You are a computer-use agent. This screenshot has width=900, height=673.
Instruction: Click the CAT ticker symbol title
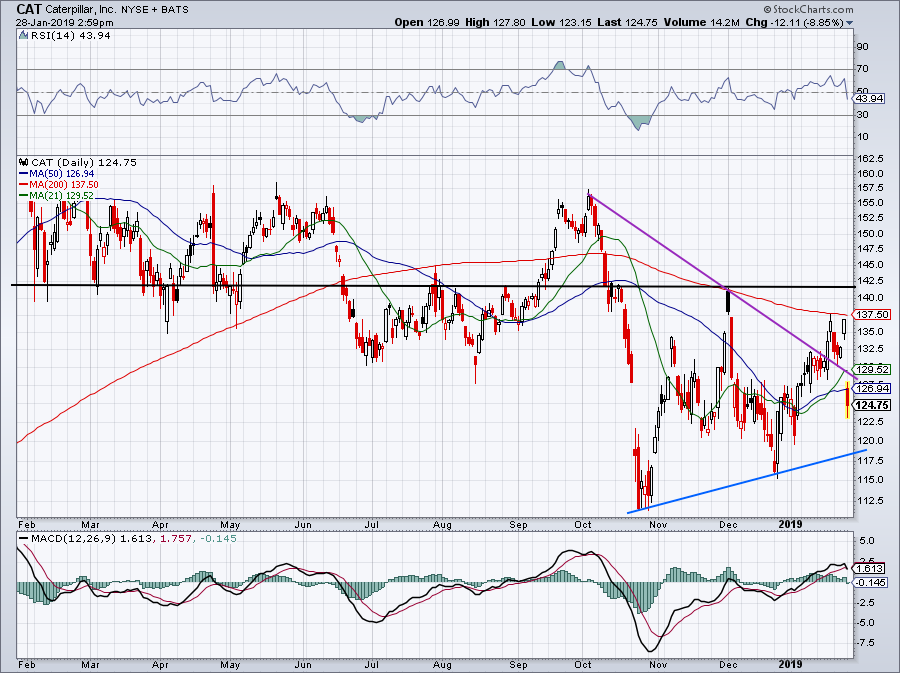[x=29, y=9]
